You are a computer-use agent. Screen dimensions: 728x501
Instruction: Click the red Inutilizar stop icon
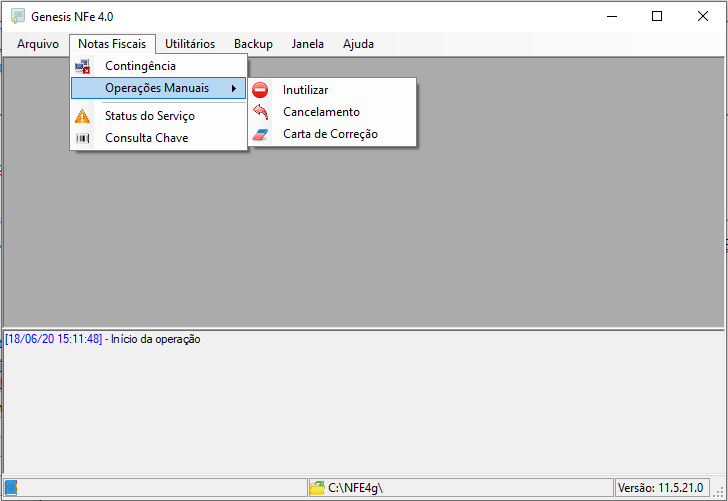click(x=260, y=90)
